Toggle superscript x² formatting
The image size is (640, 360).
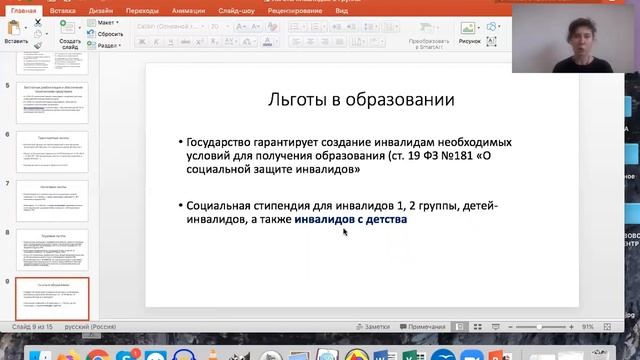200,42
